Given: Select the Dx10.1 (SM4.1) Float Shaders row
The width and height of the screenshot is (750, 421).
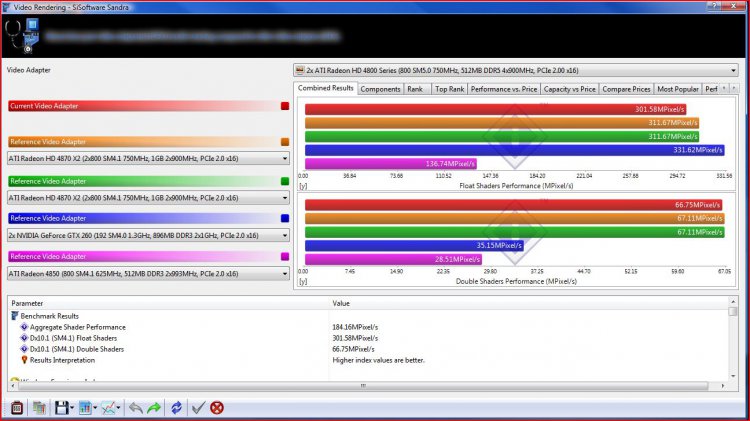Looking at the screenshot, I should click(x=368, y=338).
